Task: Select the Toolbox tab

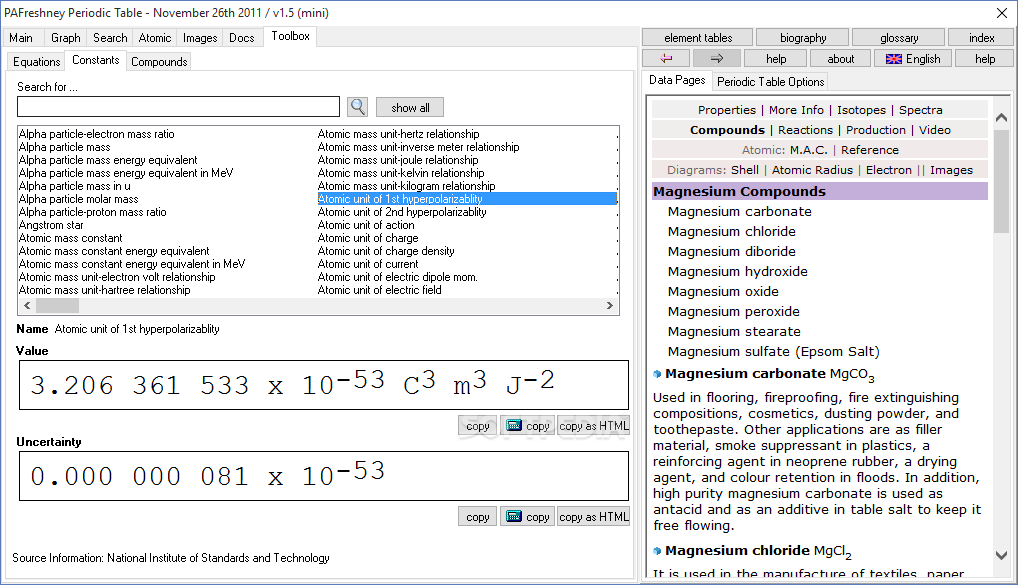Action: [x=290, y=36]
